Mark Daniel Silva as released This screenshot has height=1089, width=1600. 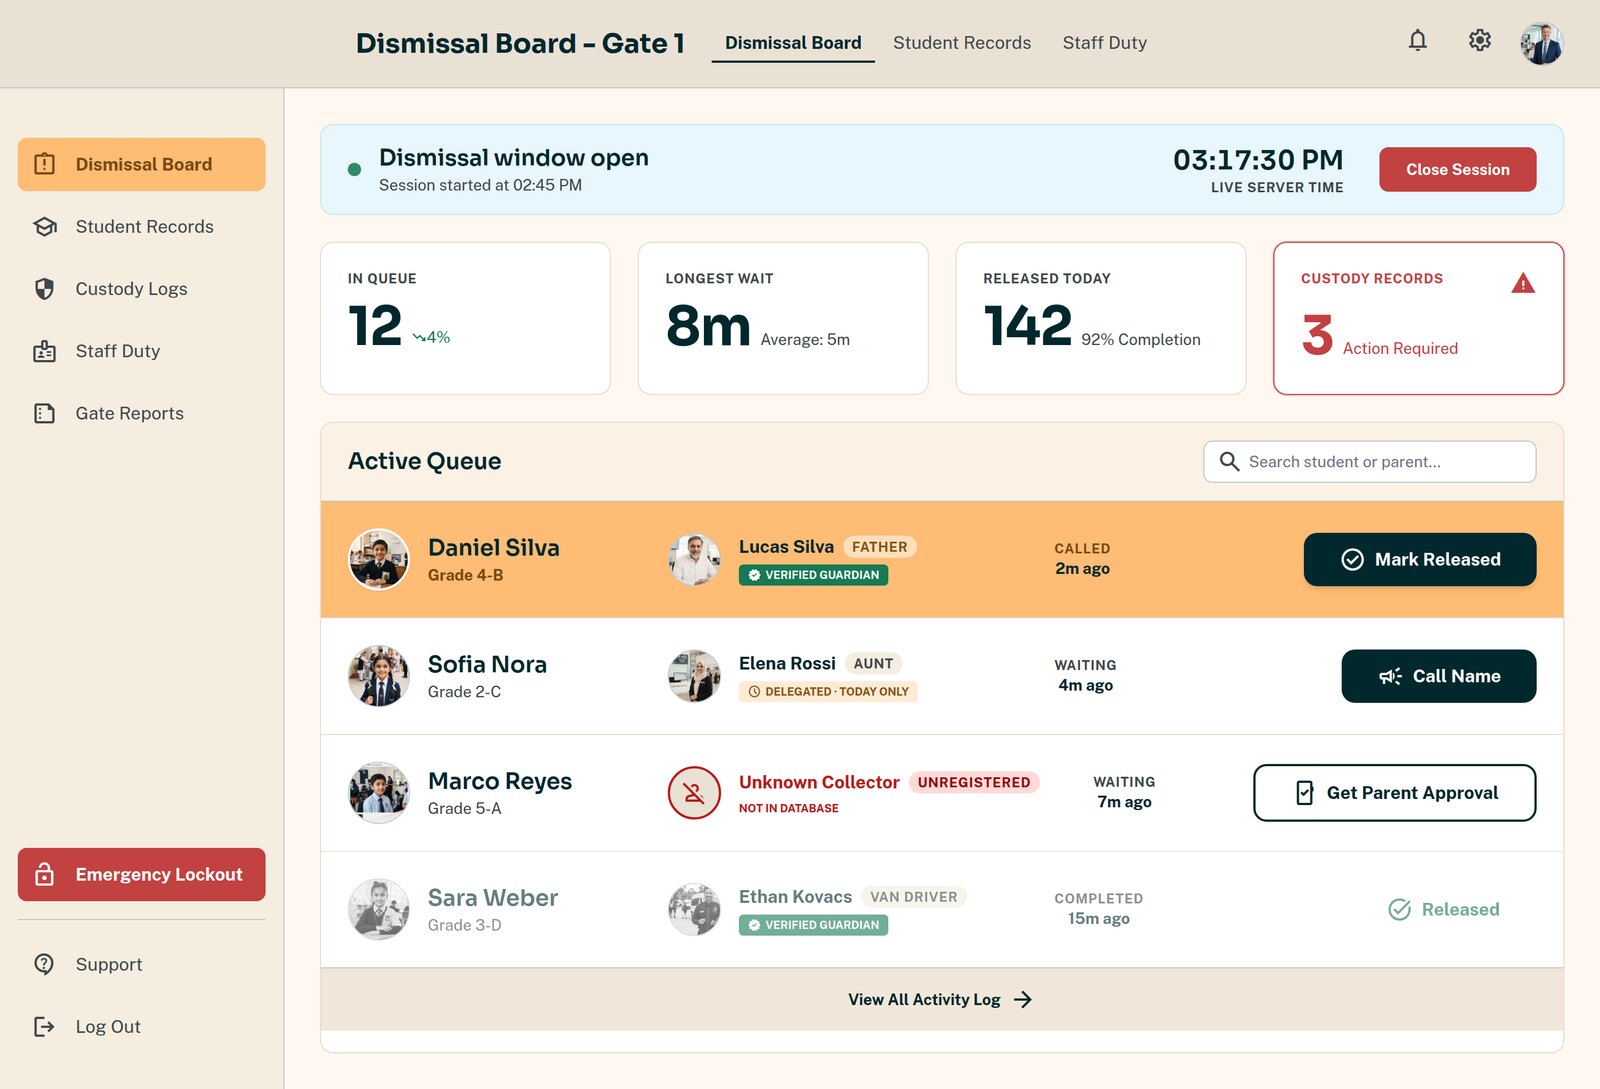point(1420,559)
